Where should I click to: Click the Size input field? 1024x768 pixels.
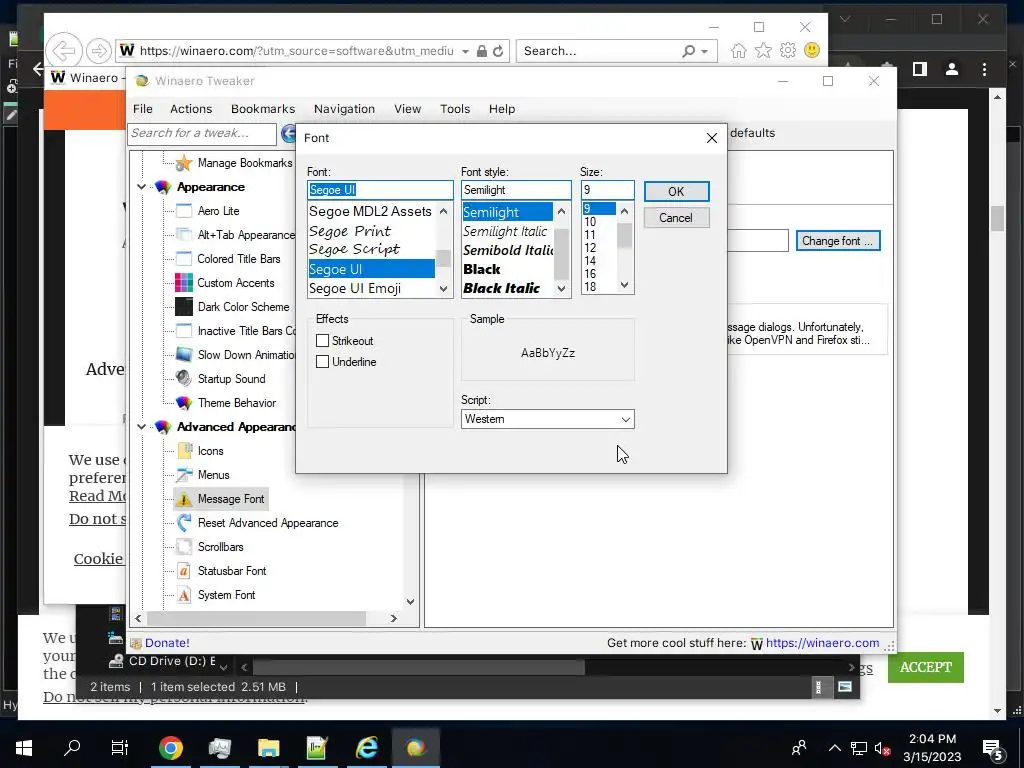[x=607, y=190]
